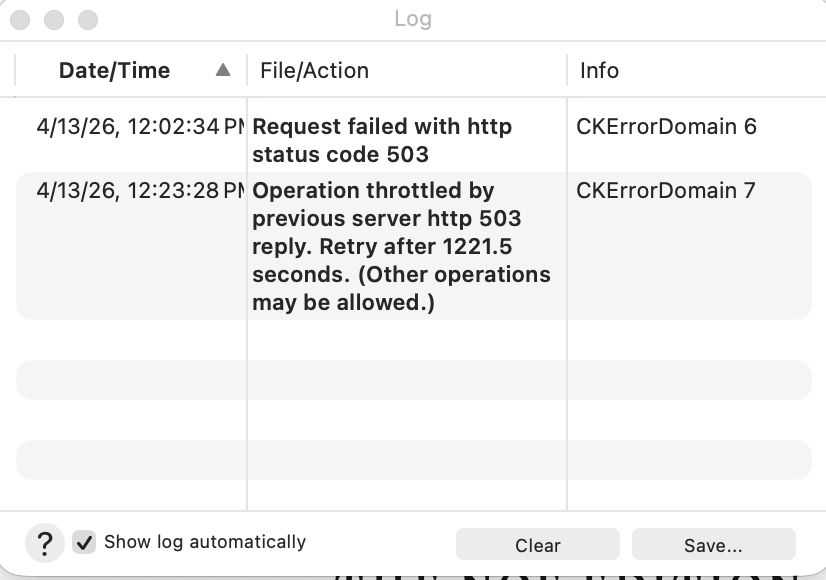826x580 pixels.
Task: Click the CKErrorDomain 6 info cell
Action: tap(666, 127)
